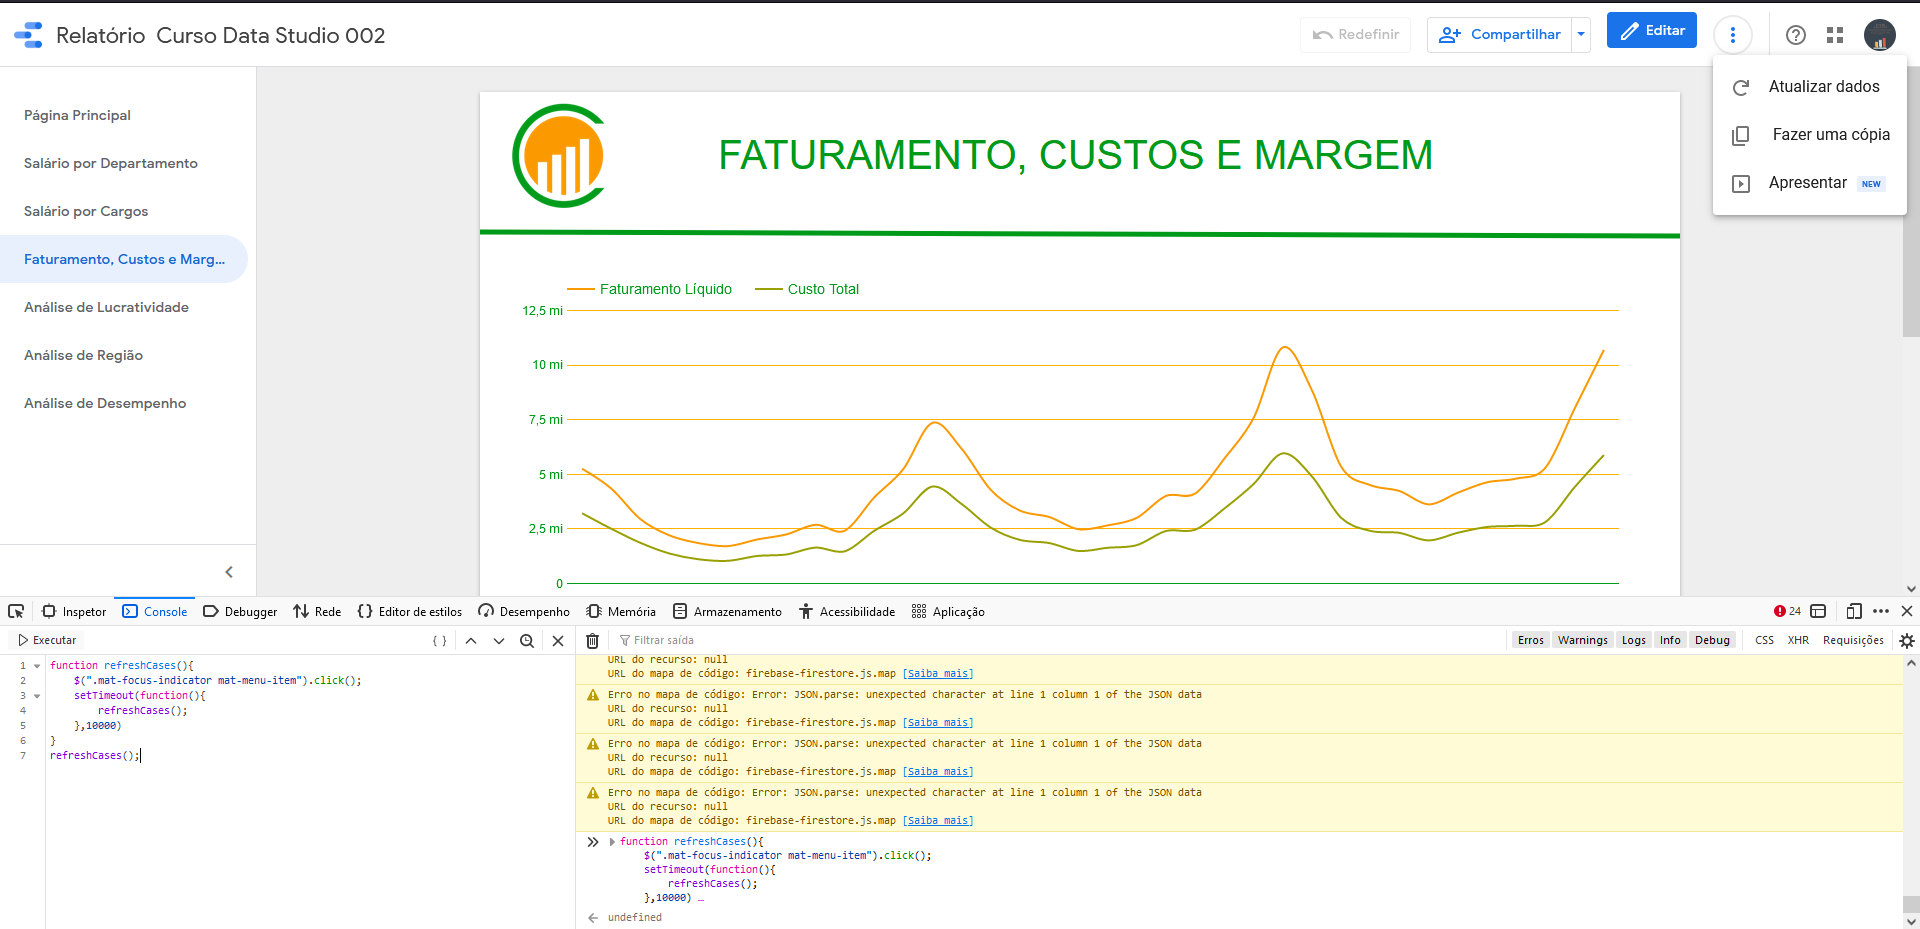Close the developer tools panel

tap(1907, 611)
